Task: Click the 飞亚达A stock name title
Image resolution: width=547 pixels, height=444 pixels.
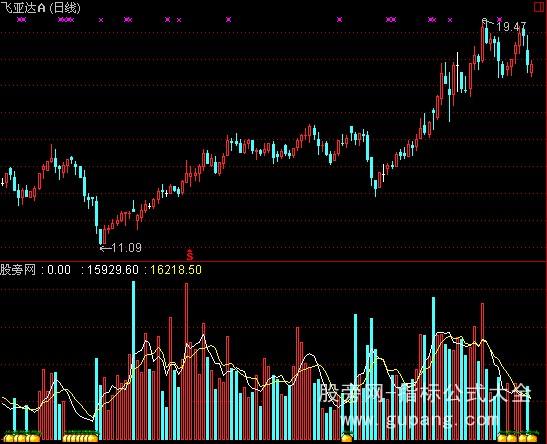Action: click(23, 7)
